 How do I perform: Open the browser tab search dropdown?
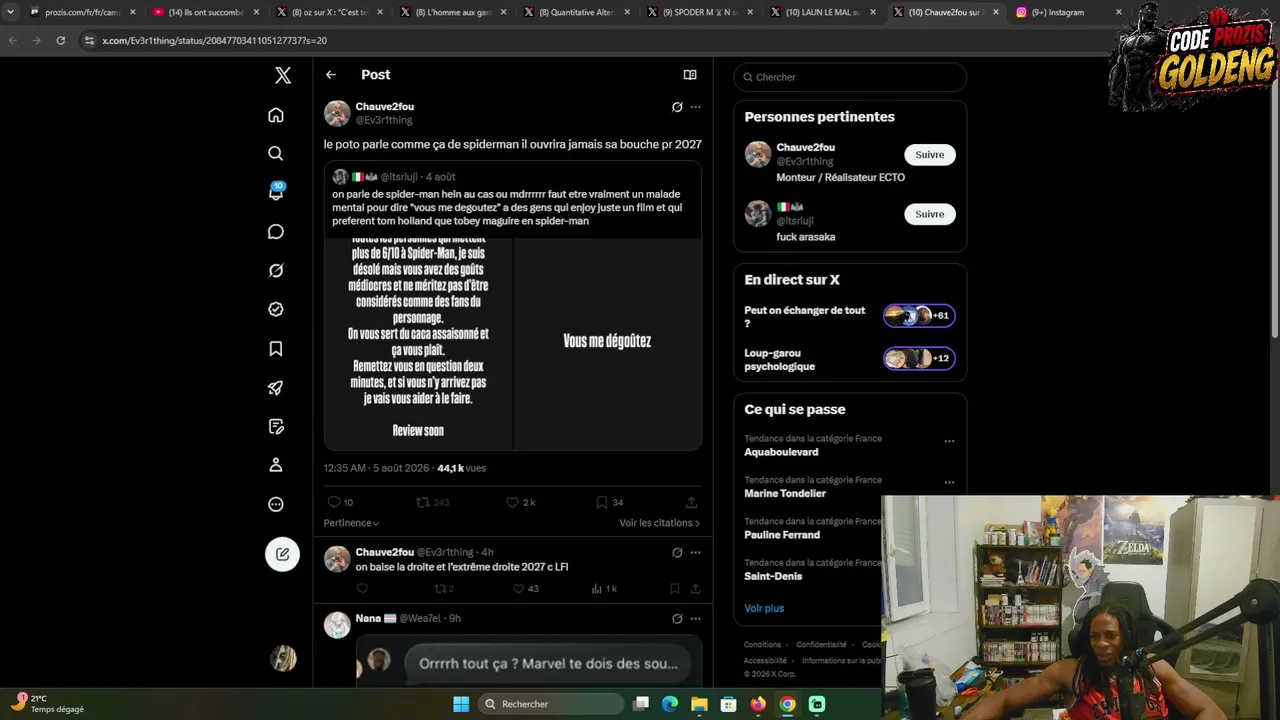tap(10, 12)
